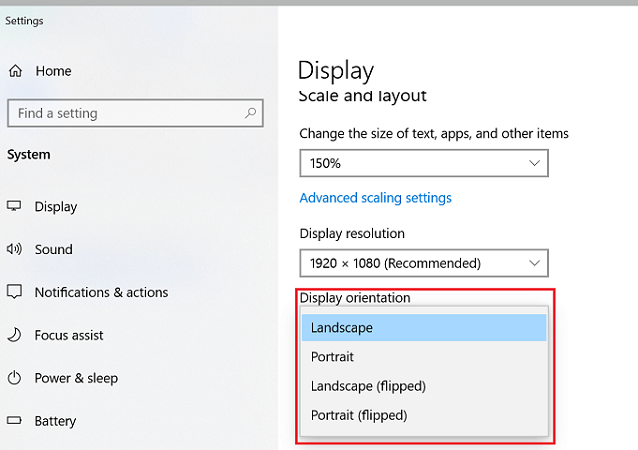638x450 pixels.
Task: Go to Home via its text label
Action: 53,71
